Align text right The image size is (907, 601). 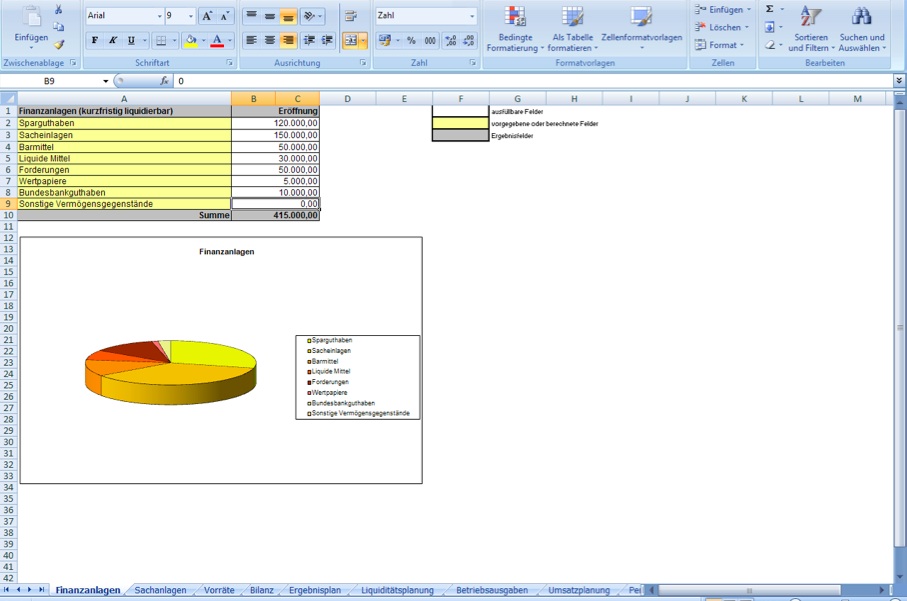[287, 40]
